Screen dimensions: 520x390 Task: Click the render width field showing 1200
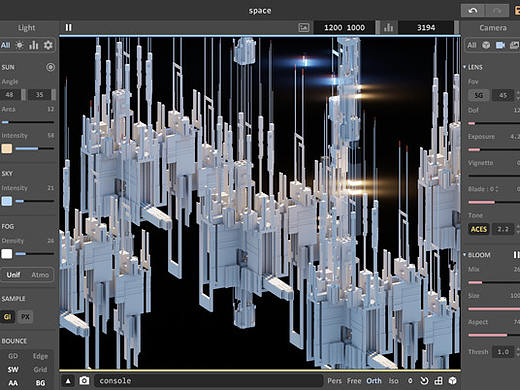[x=333, y=28]
